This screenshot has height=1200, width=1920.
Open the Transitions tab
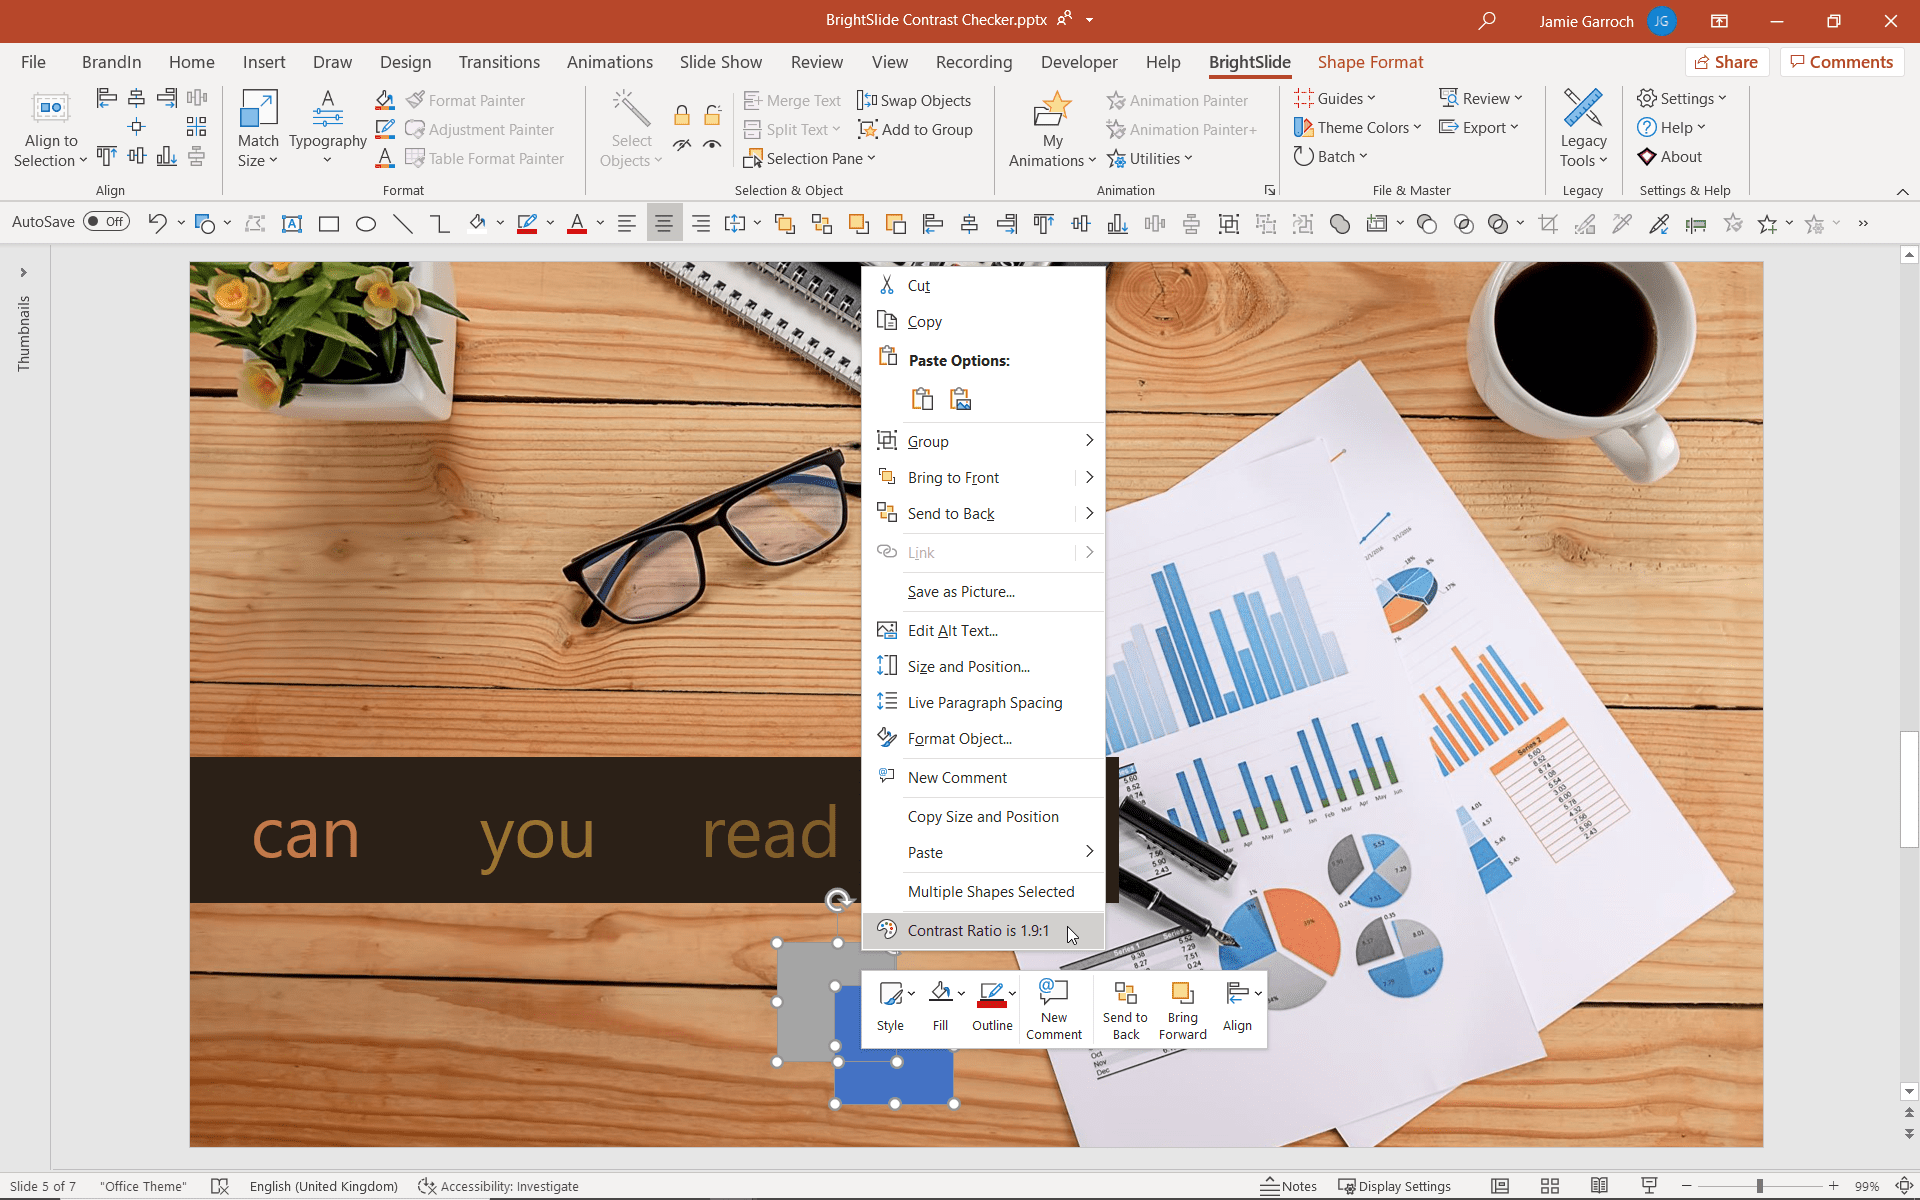point(499,62)
